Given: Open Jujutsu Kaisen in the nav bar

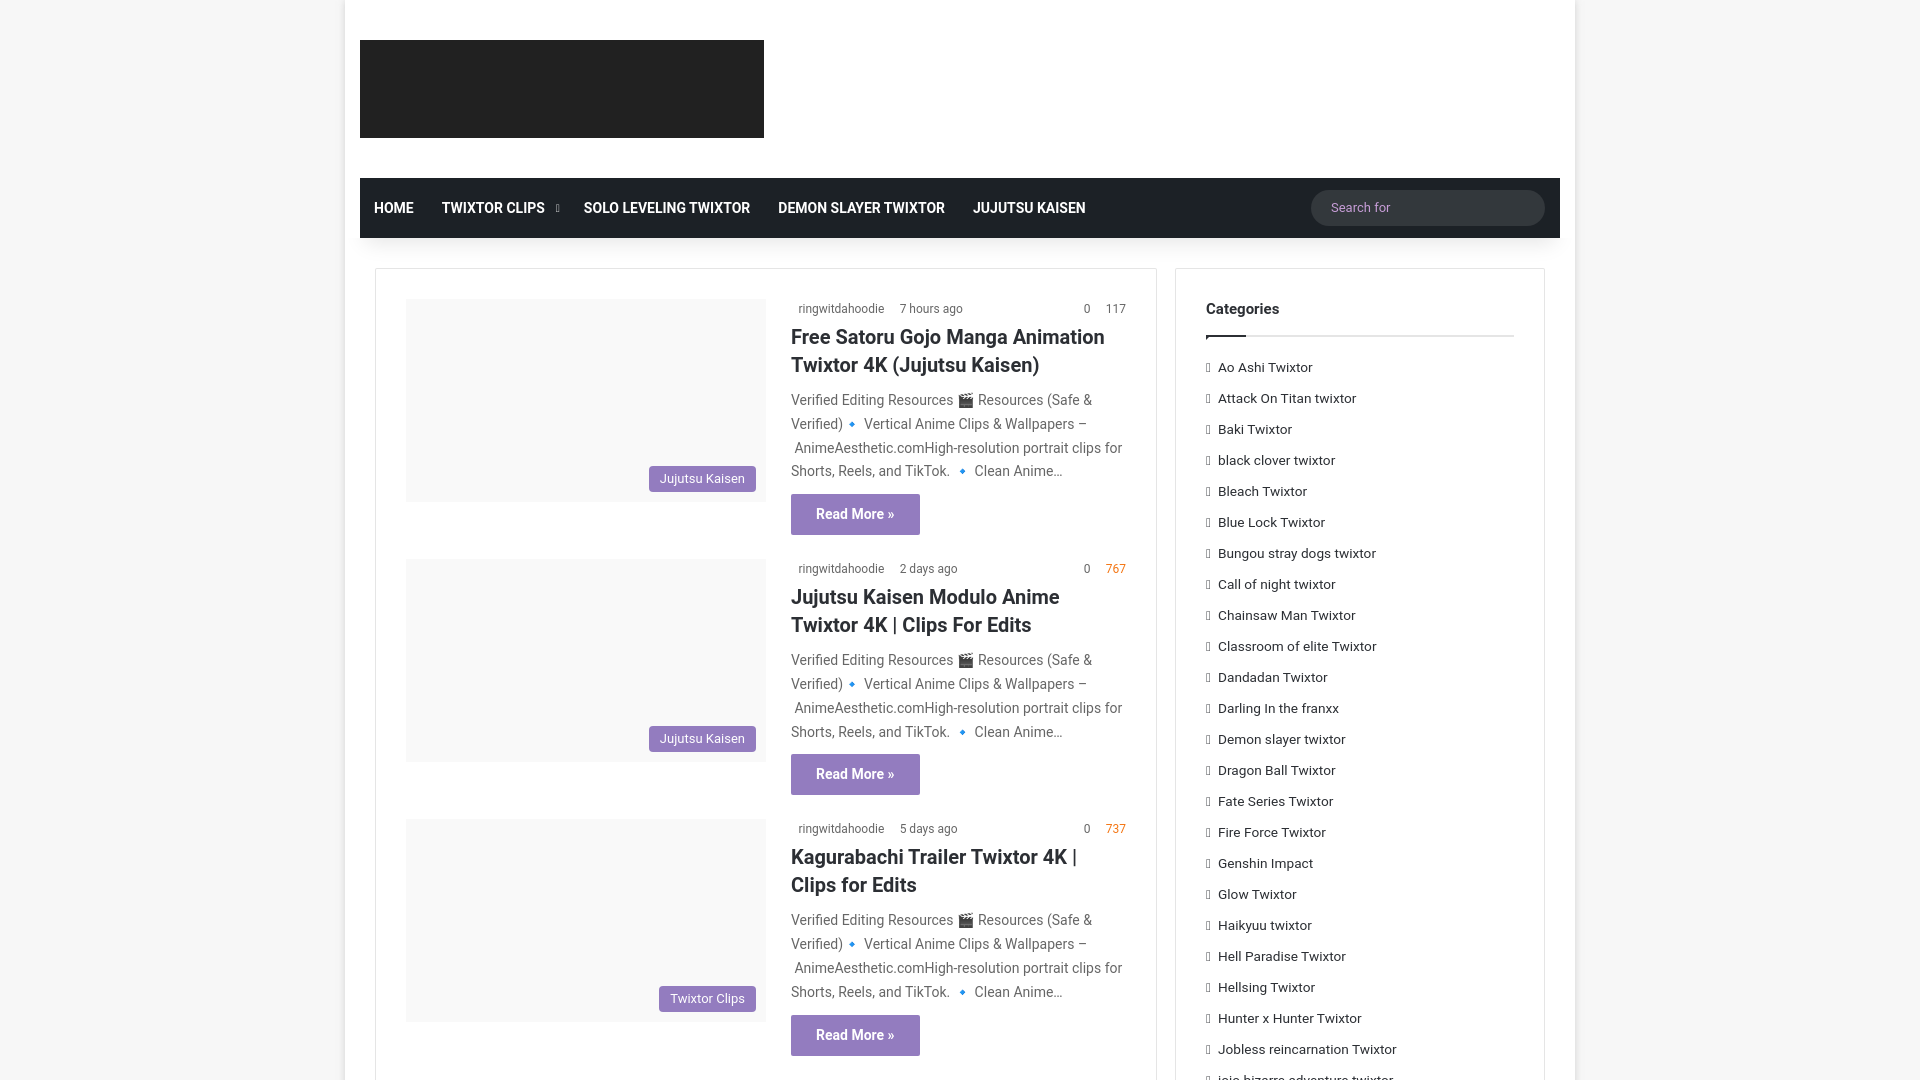Looking at the screenshot, I should coord(1029,208).
